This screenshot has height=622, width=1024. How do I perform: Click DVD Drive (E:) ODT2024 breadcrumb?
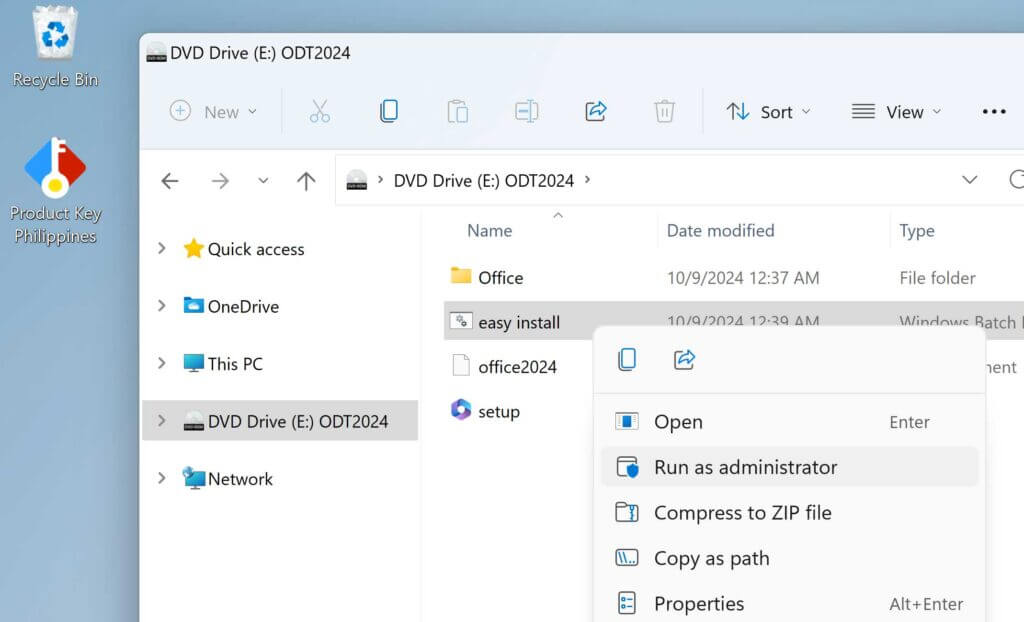click(x=483, y=180)
